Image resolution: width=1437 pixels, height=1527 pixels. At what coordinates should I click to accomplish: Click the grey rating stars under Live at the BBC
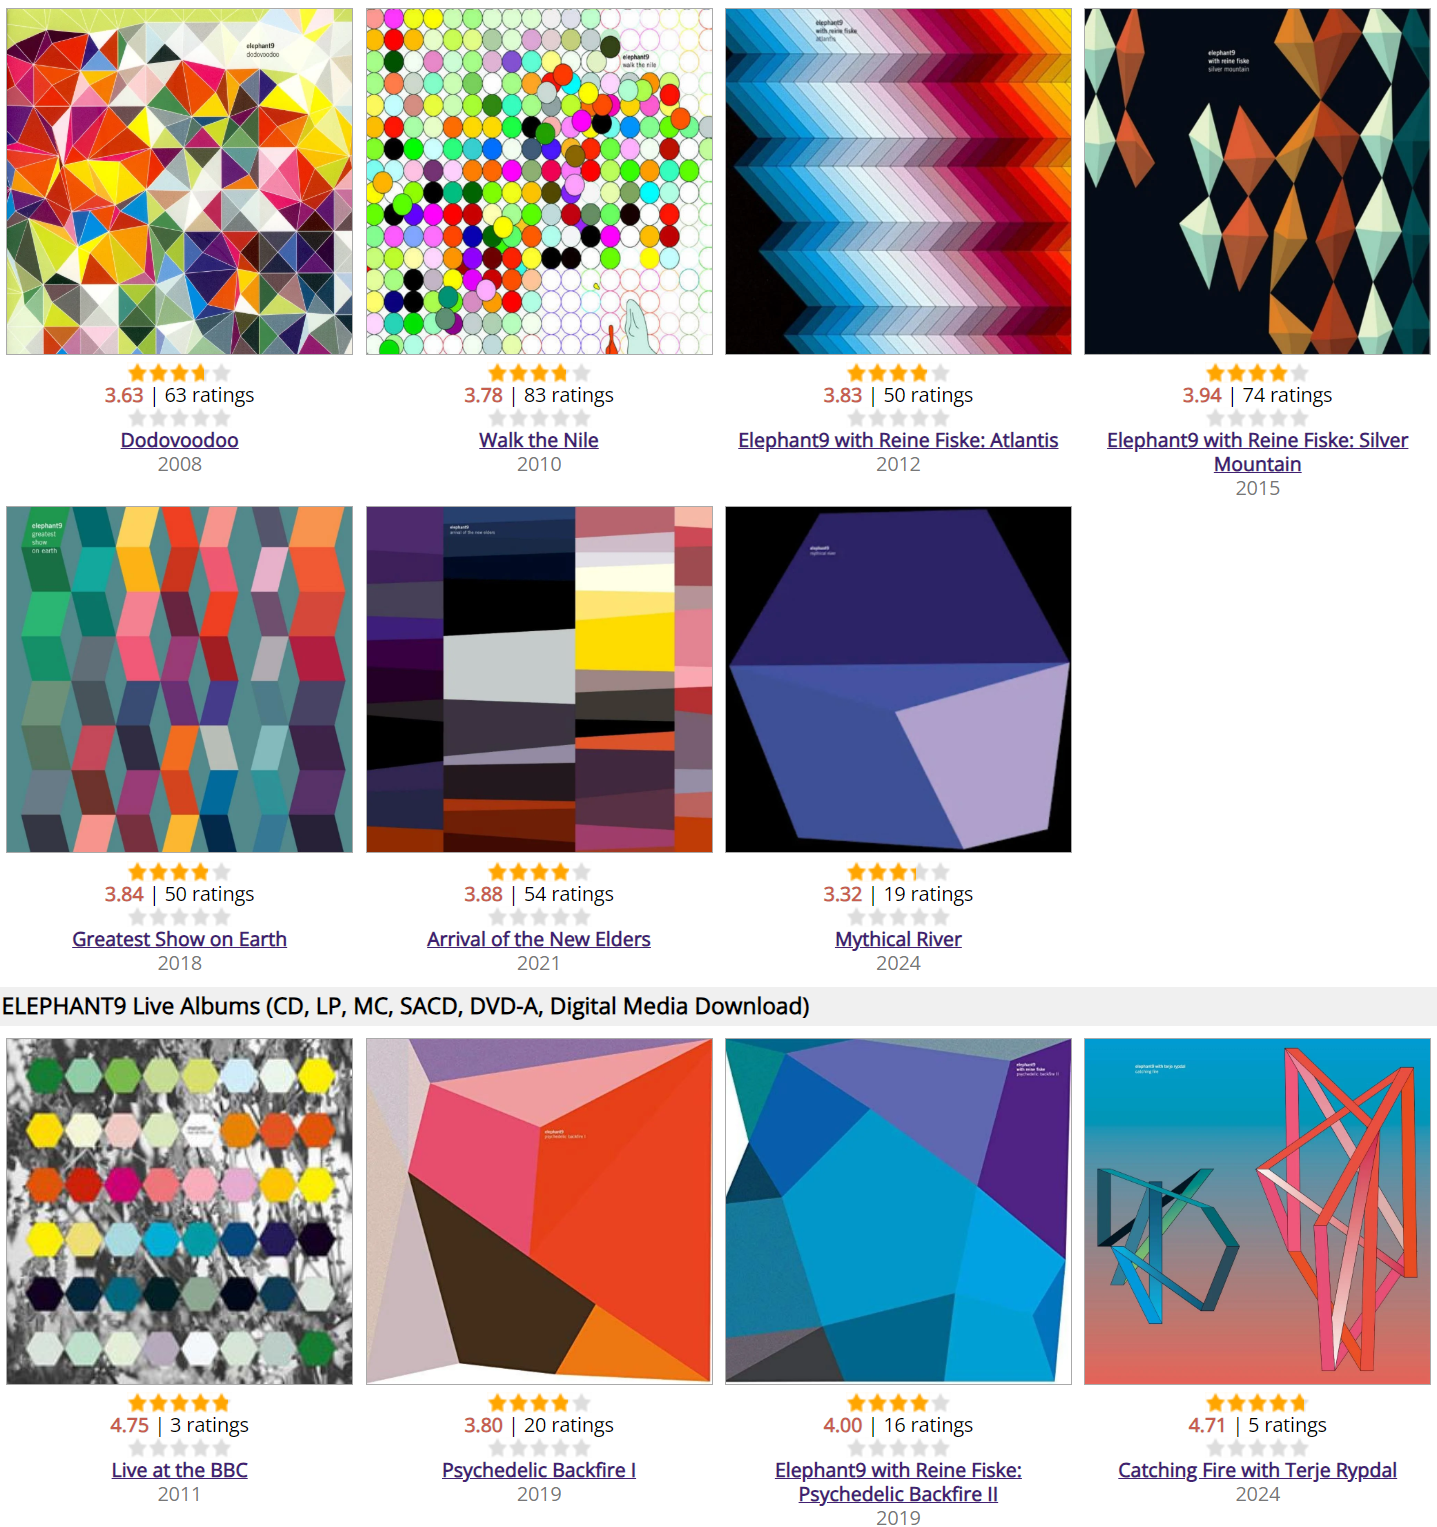click(180, 1448)
